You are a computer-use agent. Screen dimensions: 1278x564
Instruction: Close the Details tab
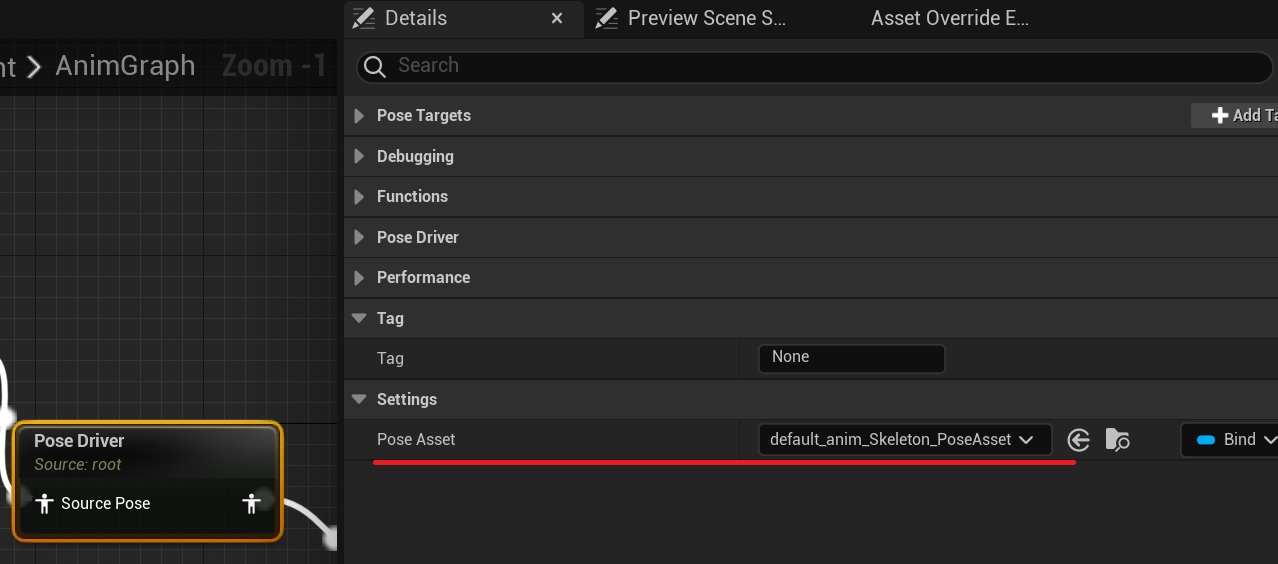click(557, 18)
